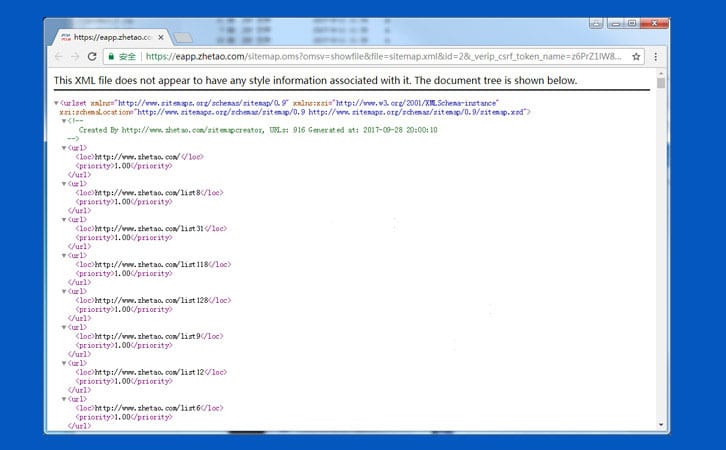726x450 pixels.
Task: Collapse url node containing list128
Action: pyautogui.click(x=64, y=291)
